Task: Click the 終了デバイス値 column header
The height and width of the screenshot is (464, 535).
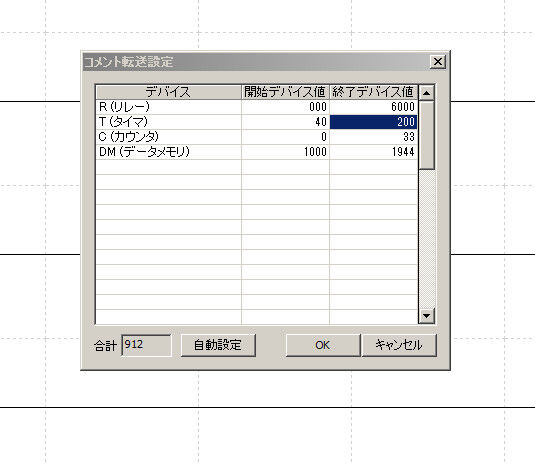Action: [374, 92]
